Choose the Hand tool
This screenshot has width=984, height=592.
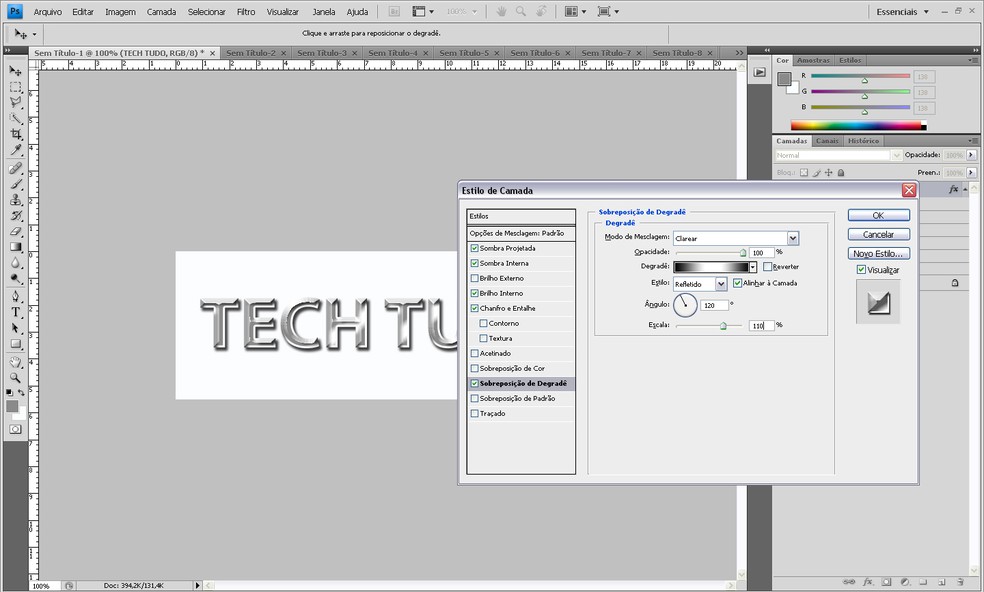[x=15, y=361]
